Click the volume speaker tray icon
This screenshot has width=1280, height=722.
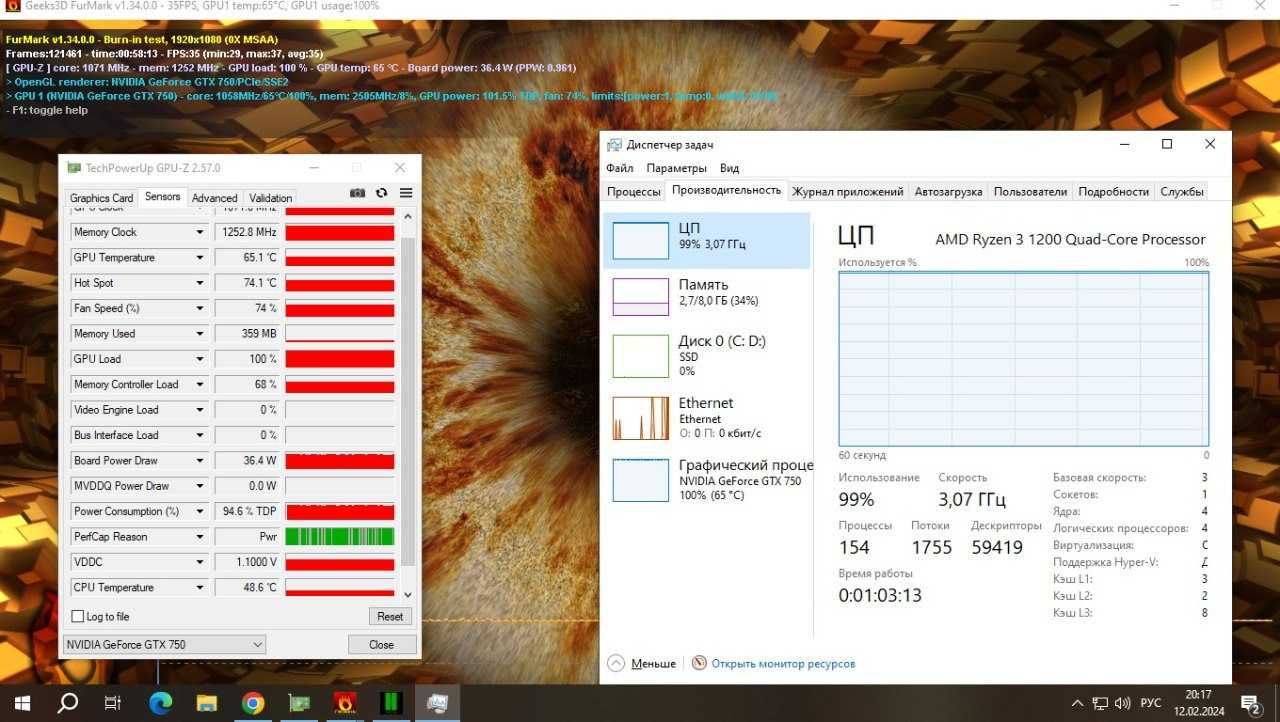click(1123, 703)
